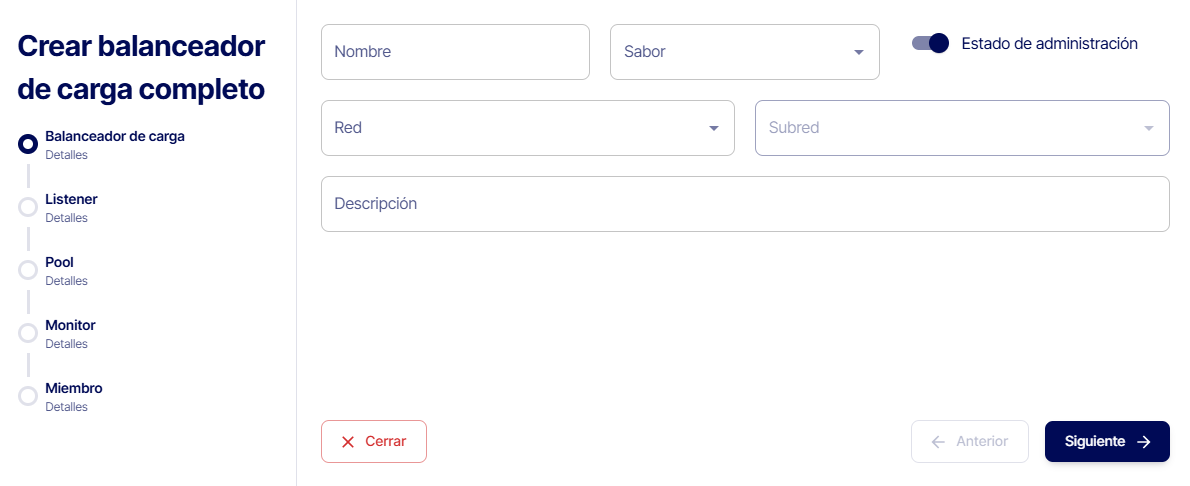Click the Cerrar button
The image size is (1190, 486).
point(374,442)
